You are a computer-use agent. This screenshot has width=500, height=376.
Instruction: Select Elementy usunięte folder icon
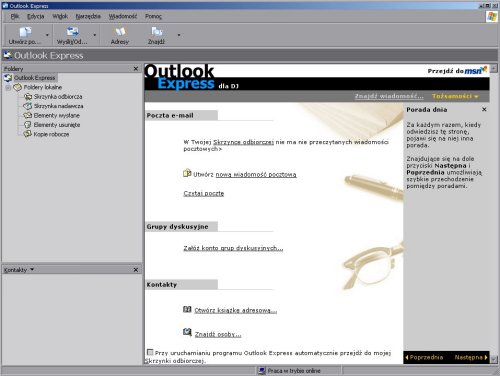click(x=28, y=125)
